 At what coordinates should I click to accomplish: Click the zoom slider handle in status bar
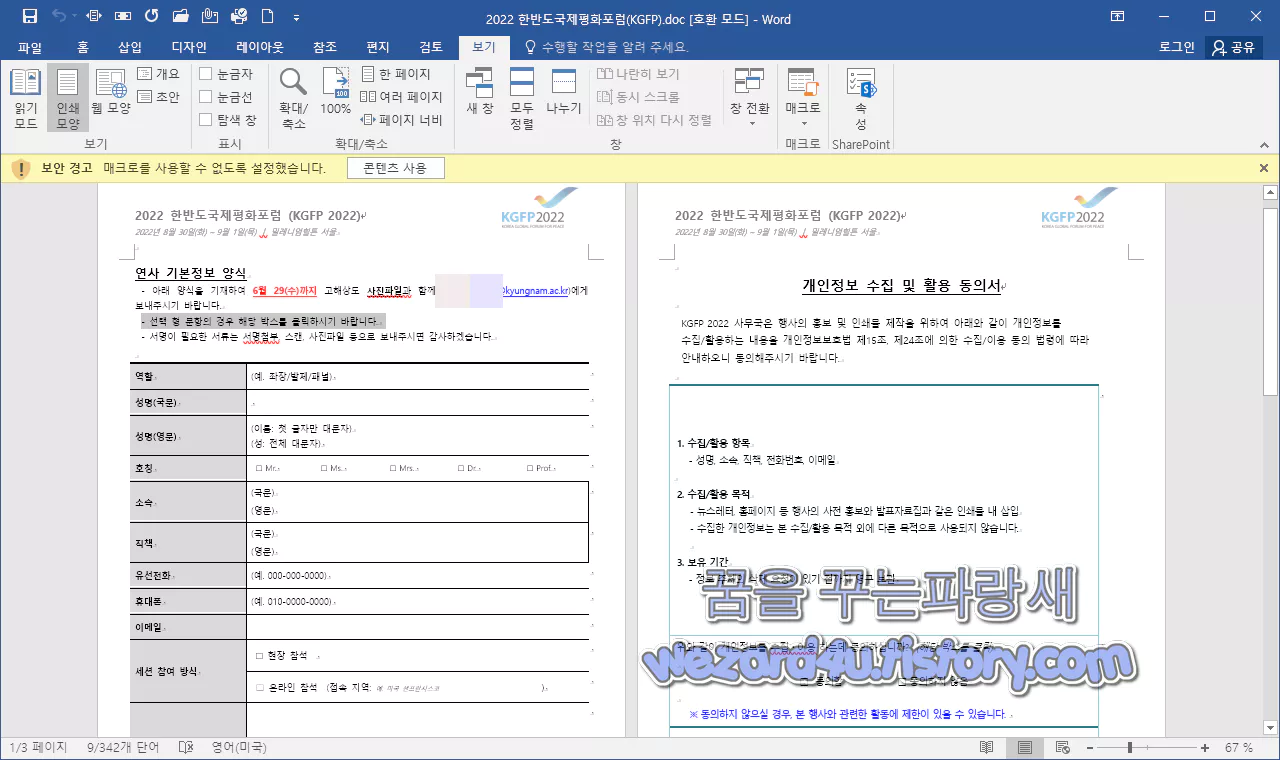(x=1130, y=748)
